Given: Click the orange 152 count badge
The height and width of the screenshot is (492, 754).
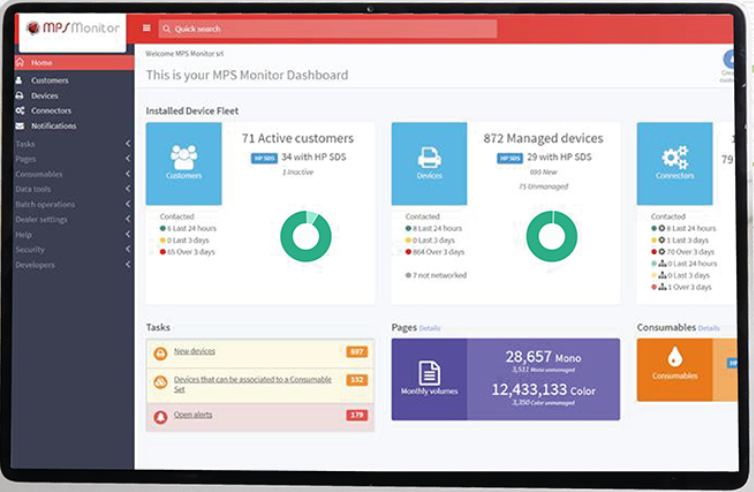Looking at the screenshot, I should point(357,380).
